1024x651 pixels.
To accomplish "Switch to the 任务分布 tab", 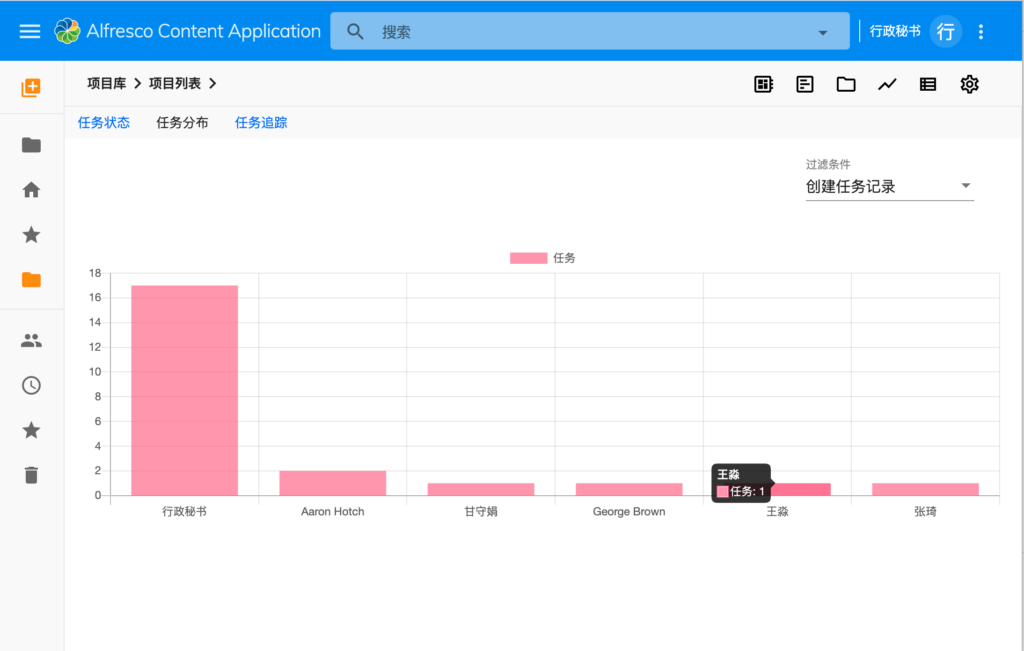I will (182, 123).
